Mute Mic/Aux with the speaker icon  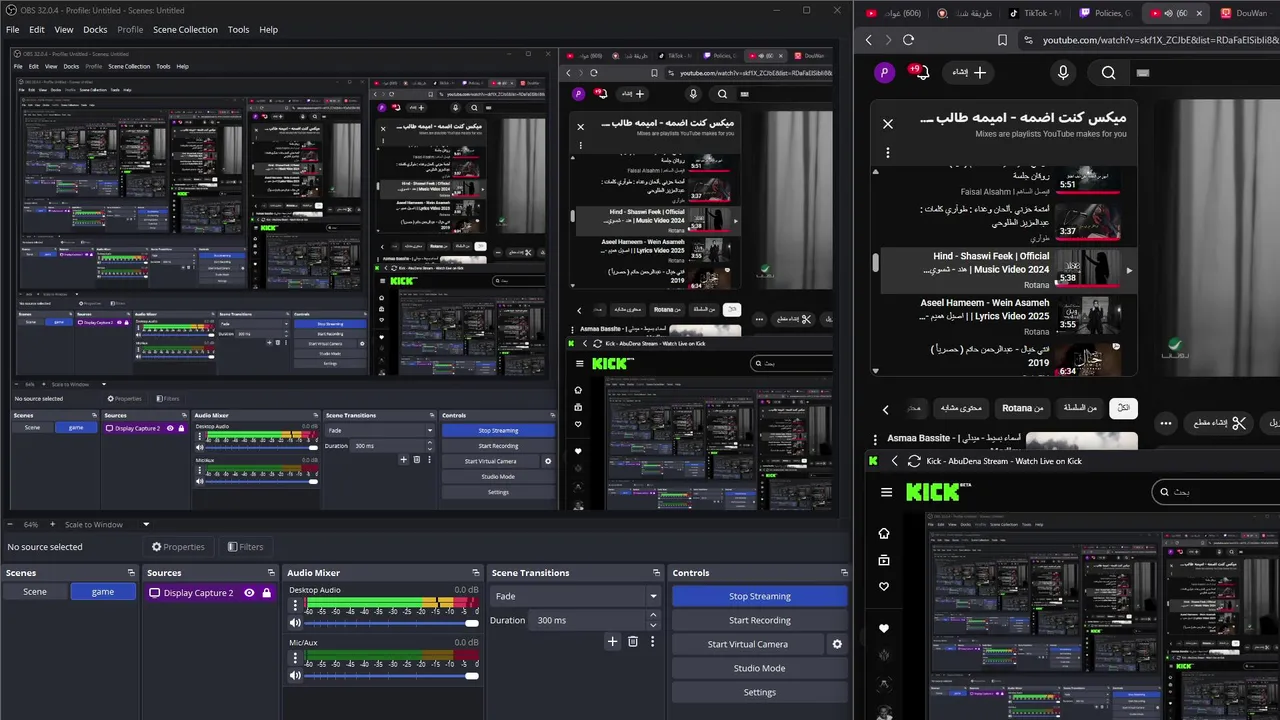pos(296,676)
